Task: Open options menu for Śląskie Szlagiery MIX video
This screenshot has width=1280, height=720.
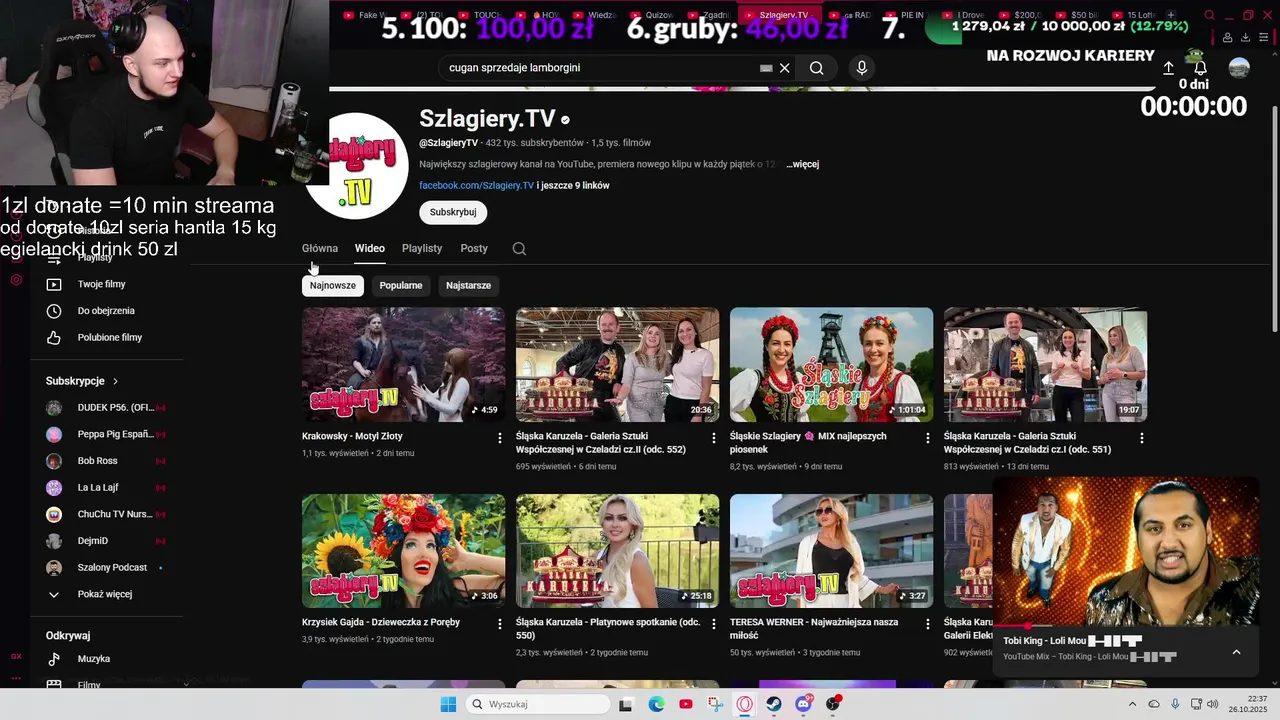Action: coord(928,438)
